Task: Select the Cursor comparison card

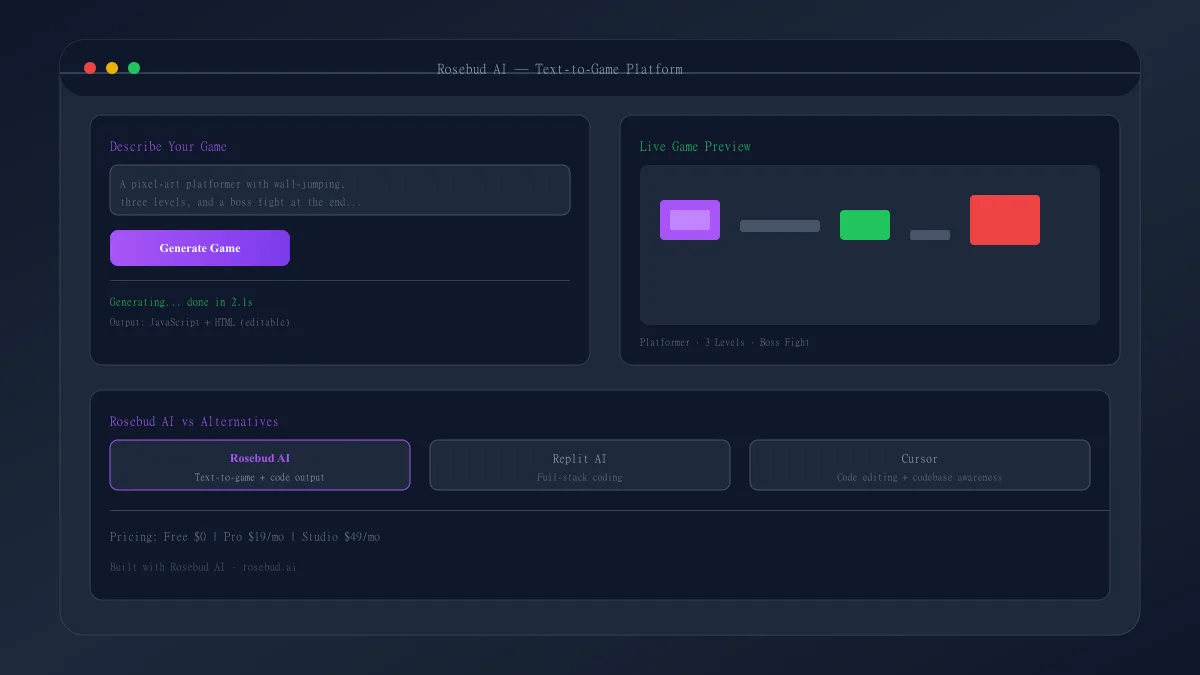Action: click(x=920, y=465)
